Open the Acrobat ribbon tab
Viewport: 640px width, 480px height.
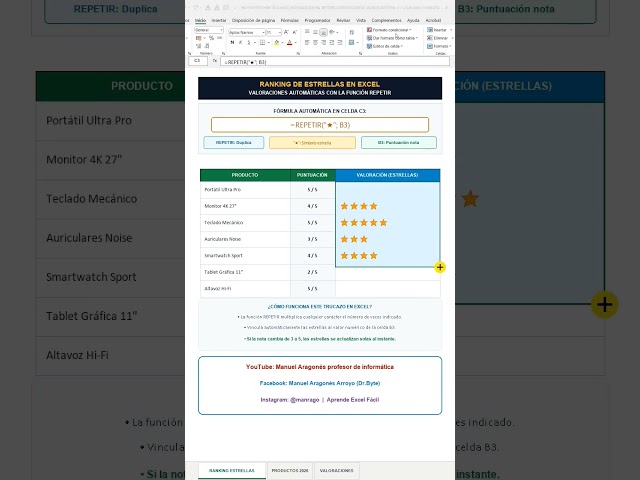[433, 20]
